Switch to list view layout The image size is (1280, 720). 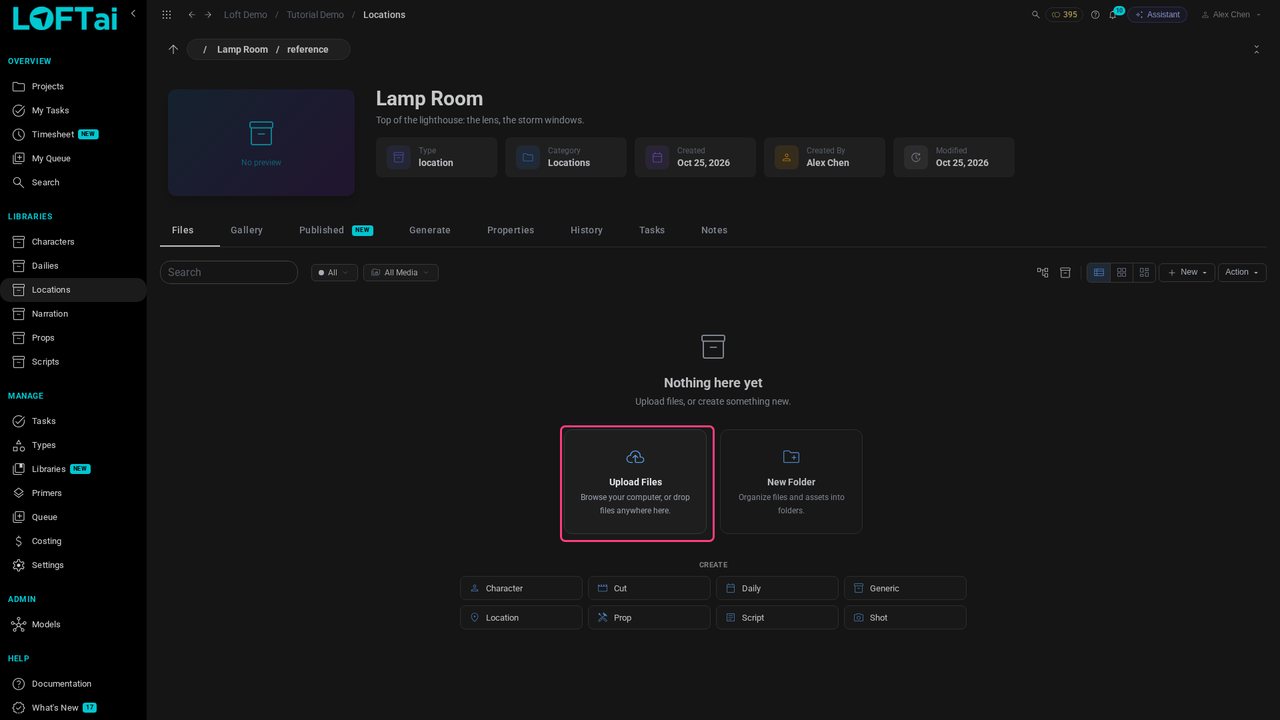point(1099,272)
